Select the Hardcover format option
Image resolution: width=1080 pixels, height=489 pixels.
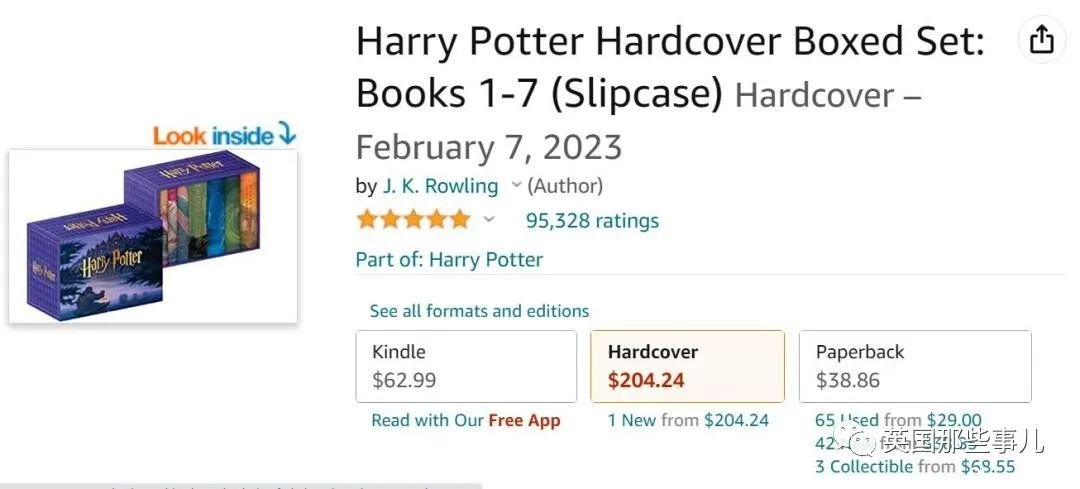click(687, 366)
